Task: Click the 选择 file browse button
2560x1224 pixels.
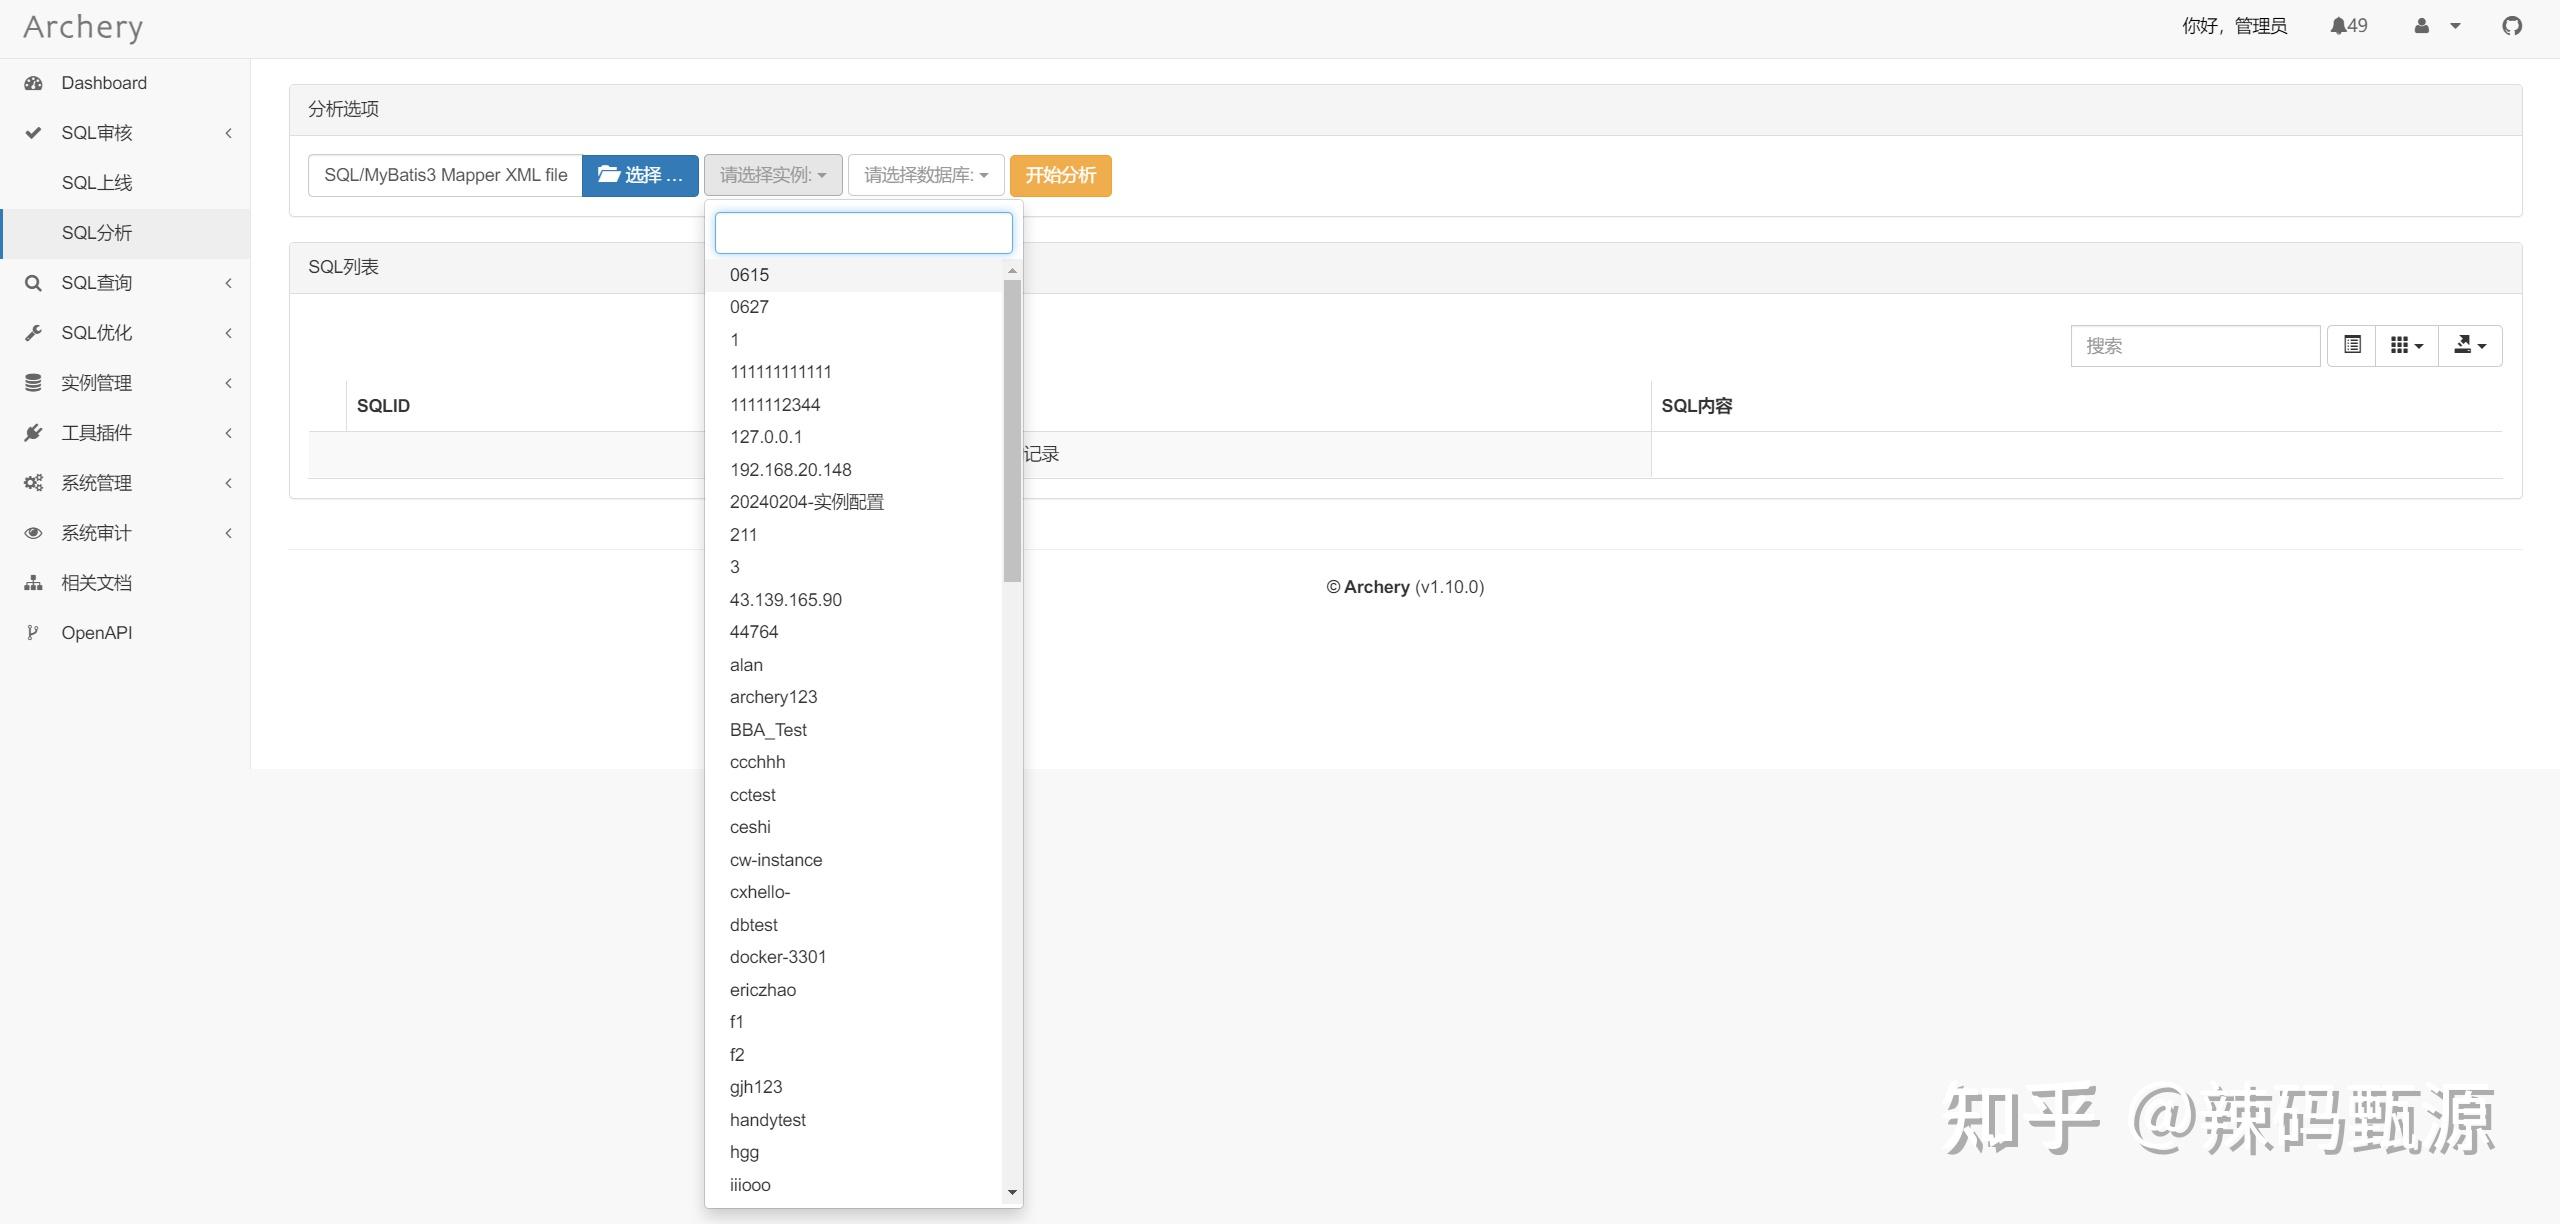Action: pyautogui.click(x=640, y=175)
